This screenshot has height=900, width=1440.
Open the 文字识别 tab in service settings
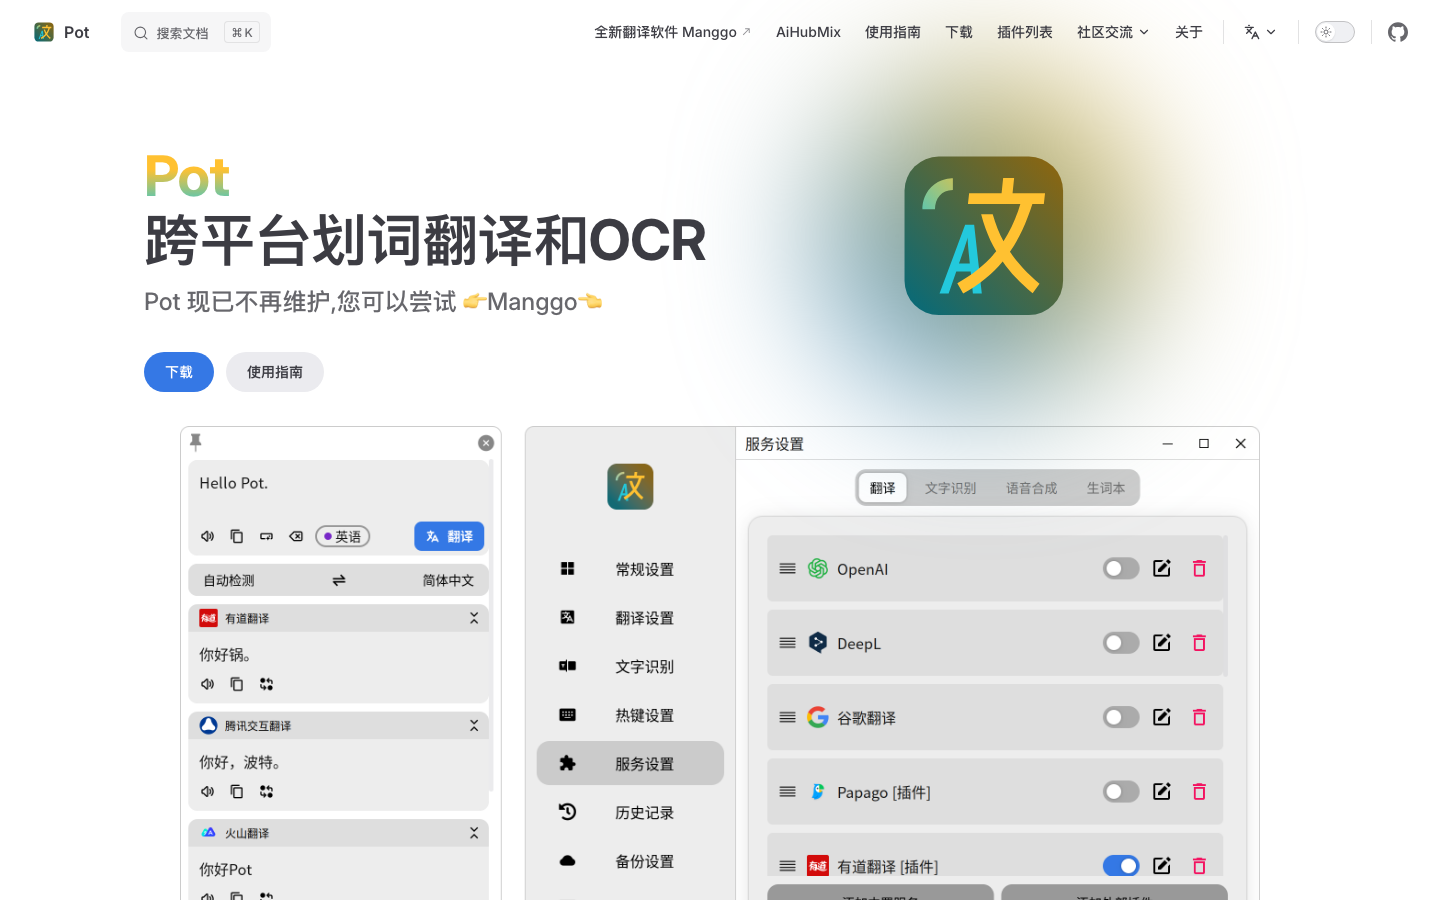point(950,488)
